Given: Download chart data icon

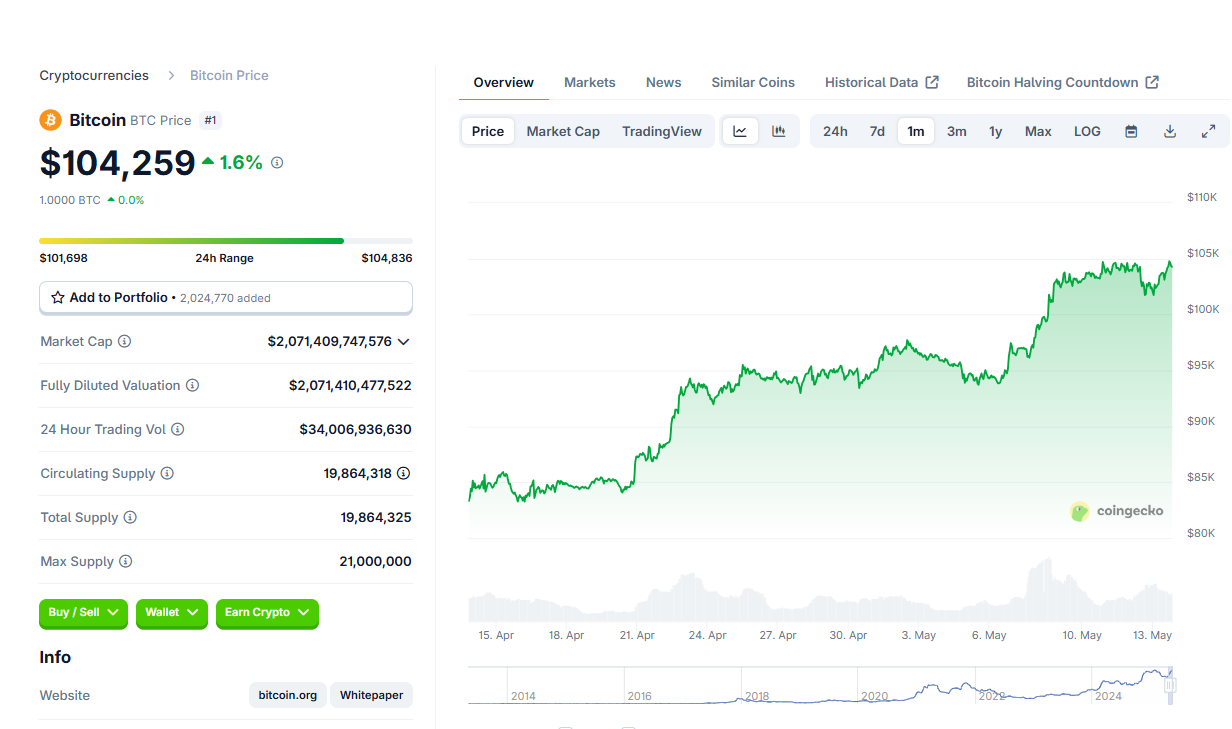Looking at the screenshot, I should point(1170,131).
